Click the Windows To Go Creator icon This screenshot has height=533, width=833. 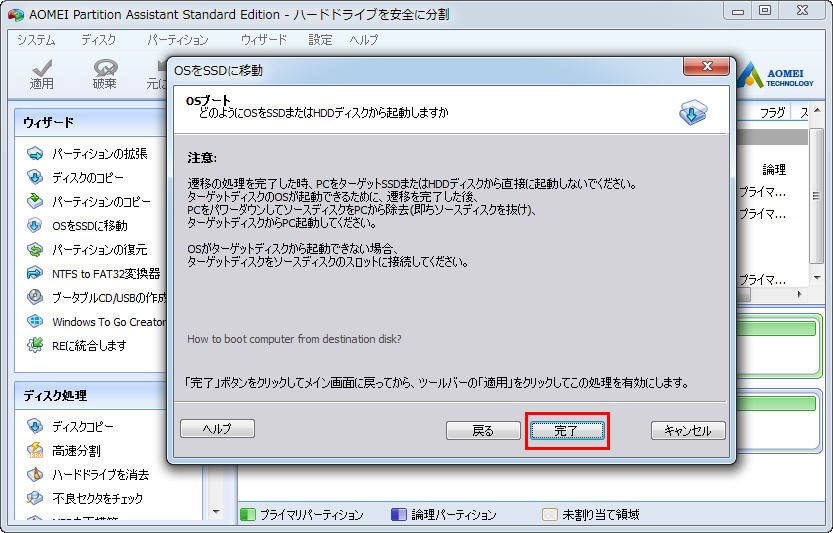pyautogui.click(x=35, y=321)
